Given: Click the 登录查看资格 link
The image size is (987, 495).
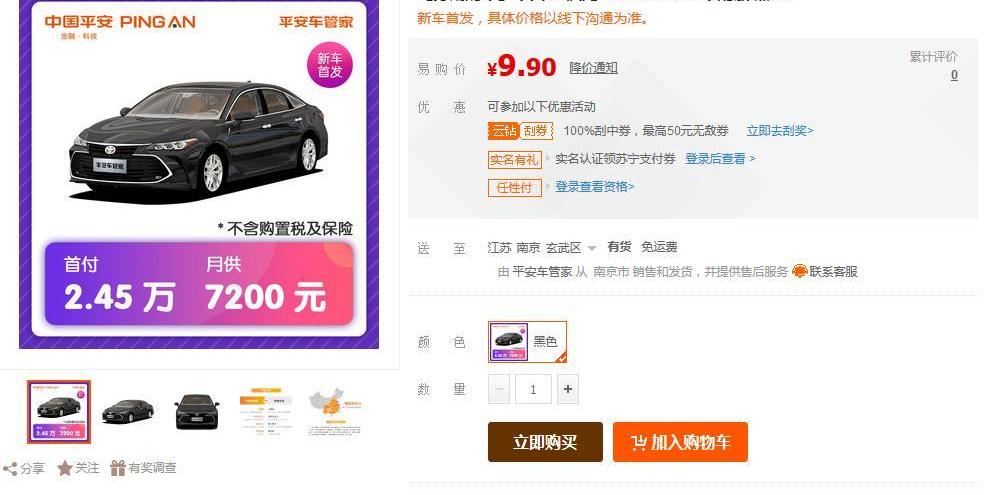Looking at the screenshot, I should [594, 187].
